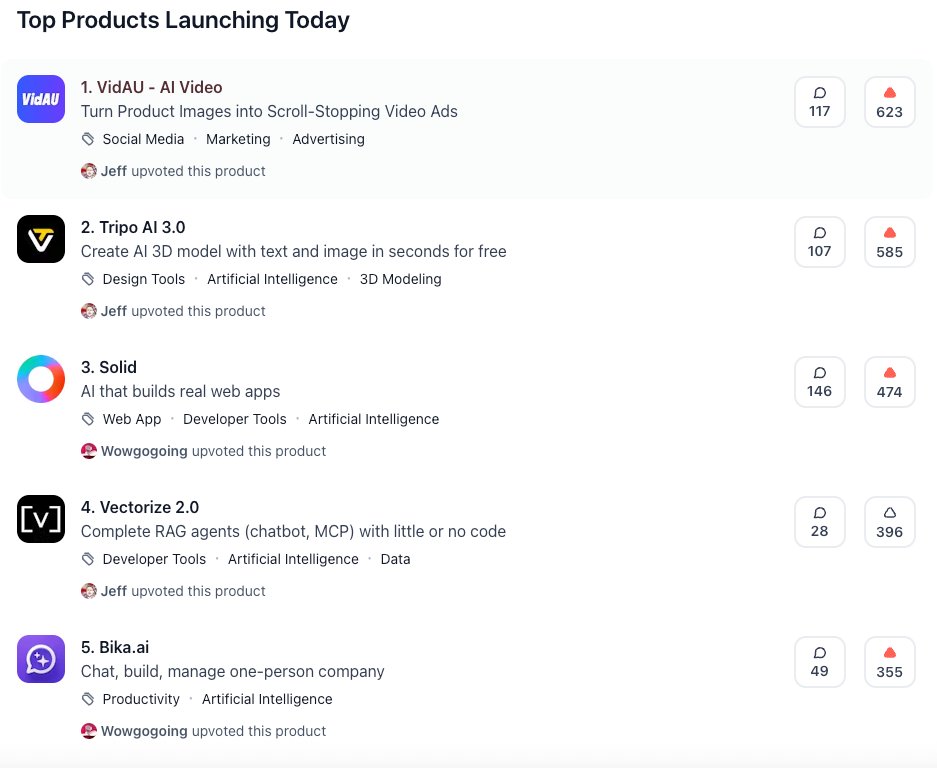Viewport: 937px width, 768px height.
Task: Click the Bika.ai purple chat logo
Action: [x=41, y=659]
